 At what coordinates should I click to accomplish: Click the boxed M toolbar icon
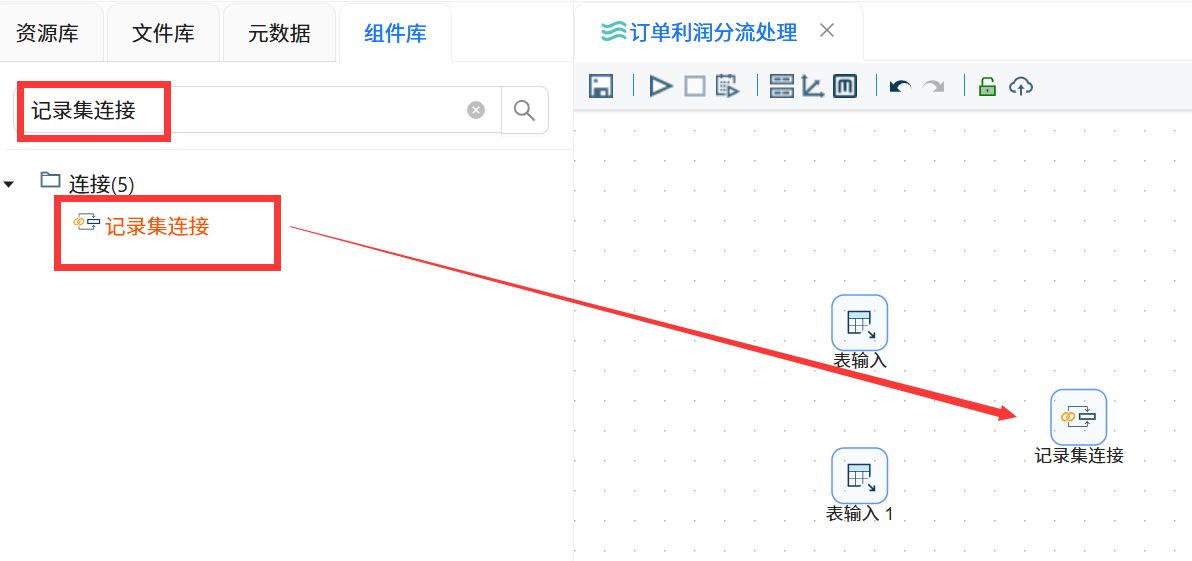(845, 86)
